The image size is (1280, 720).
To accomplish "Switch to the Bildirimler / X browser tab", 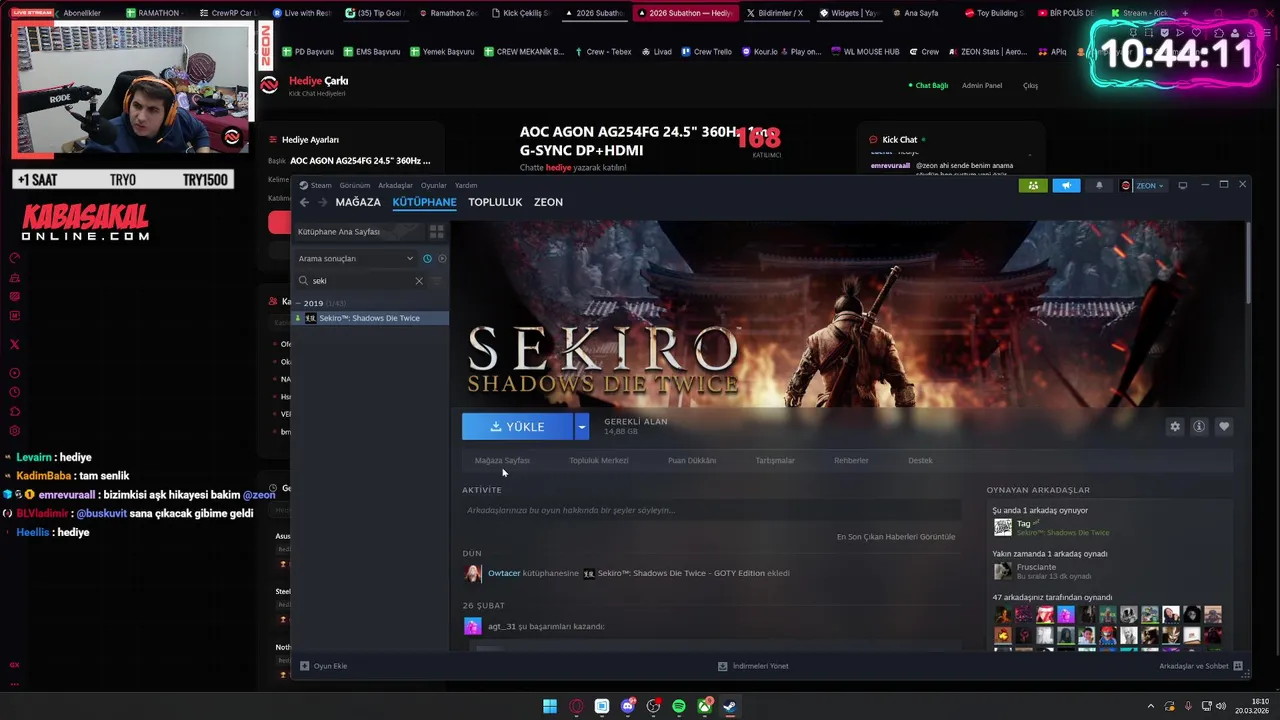I will tap(775, 13).
